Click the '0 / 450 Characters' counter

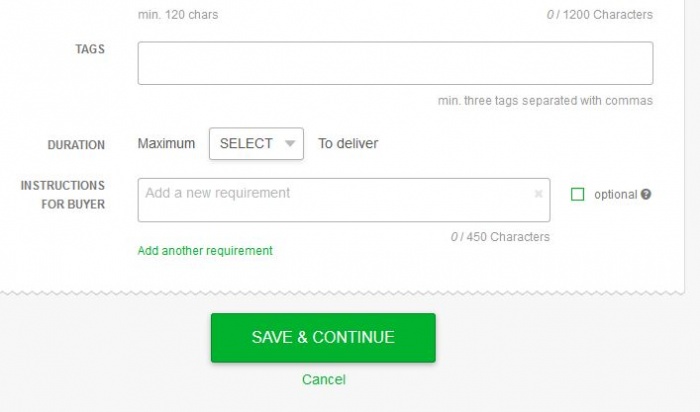(499, 237)
